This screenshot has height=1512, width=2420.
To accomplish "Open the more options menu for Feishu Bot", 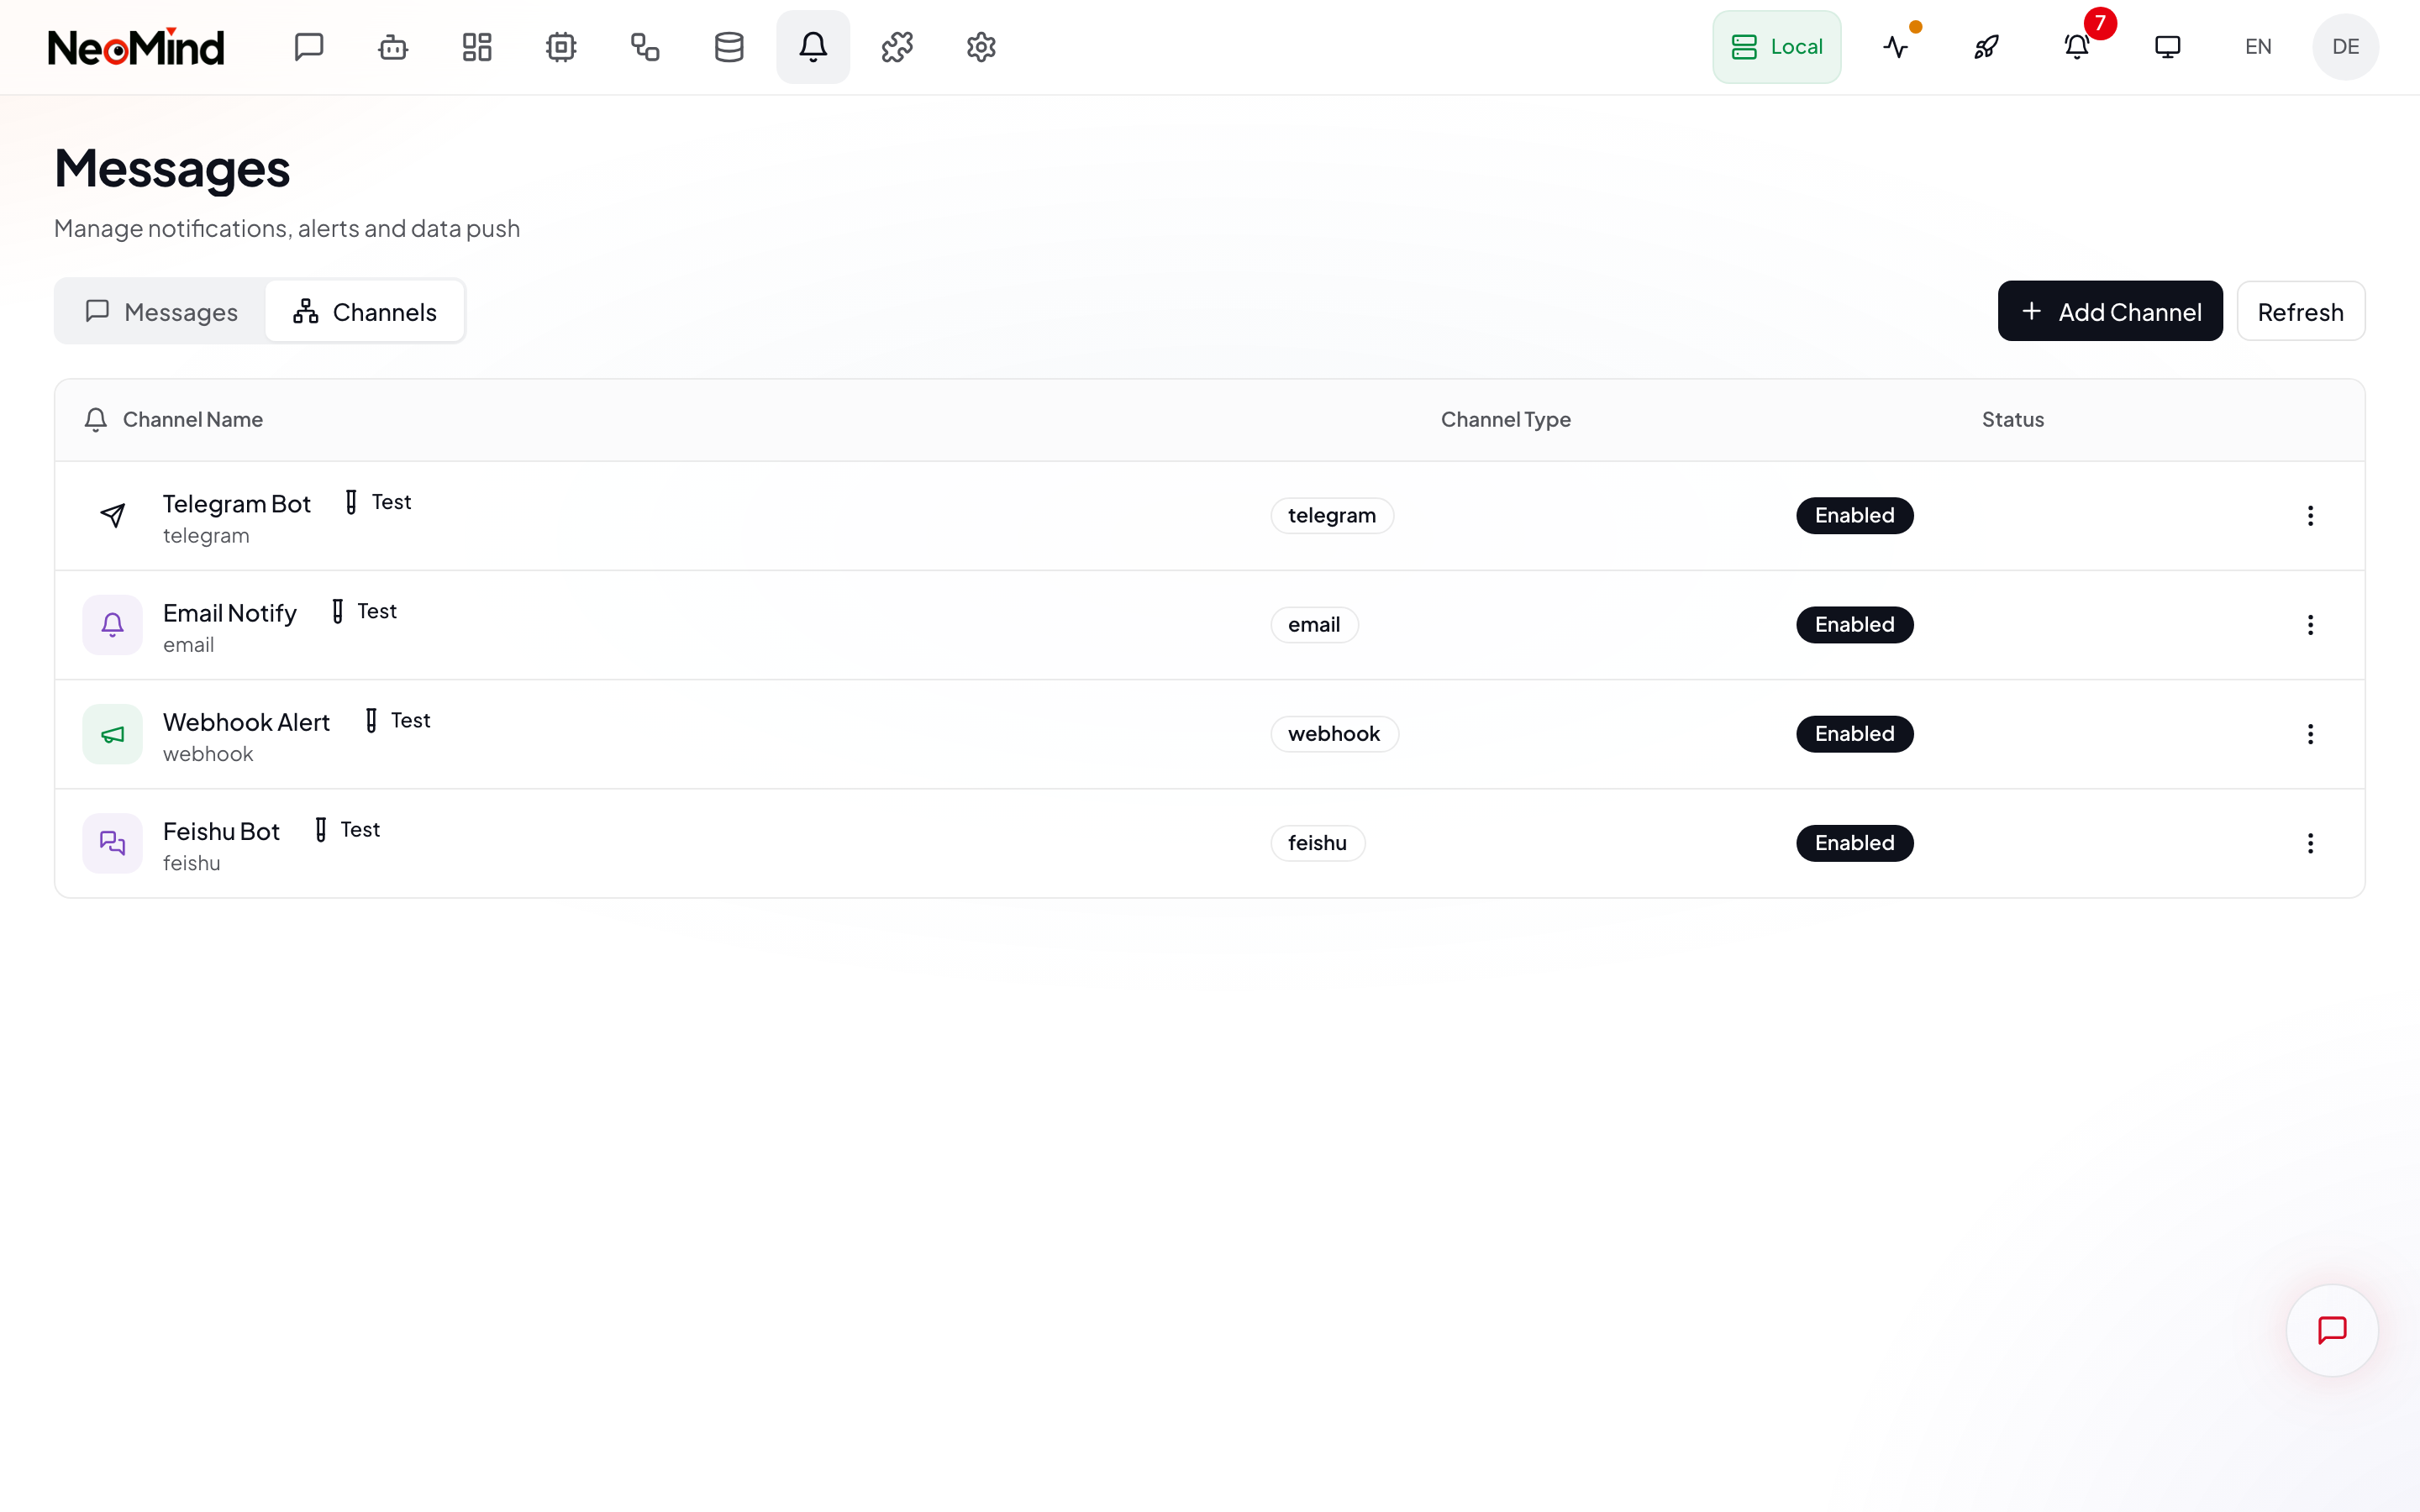I will pyautogui.click(x=2310, y=843).
